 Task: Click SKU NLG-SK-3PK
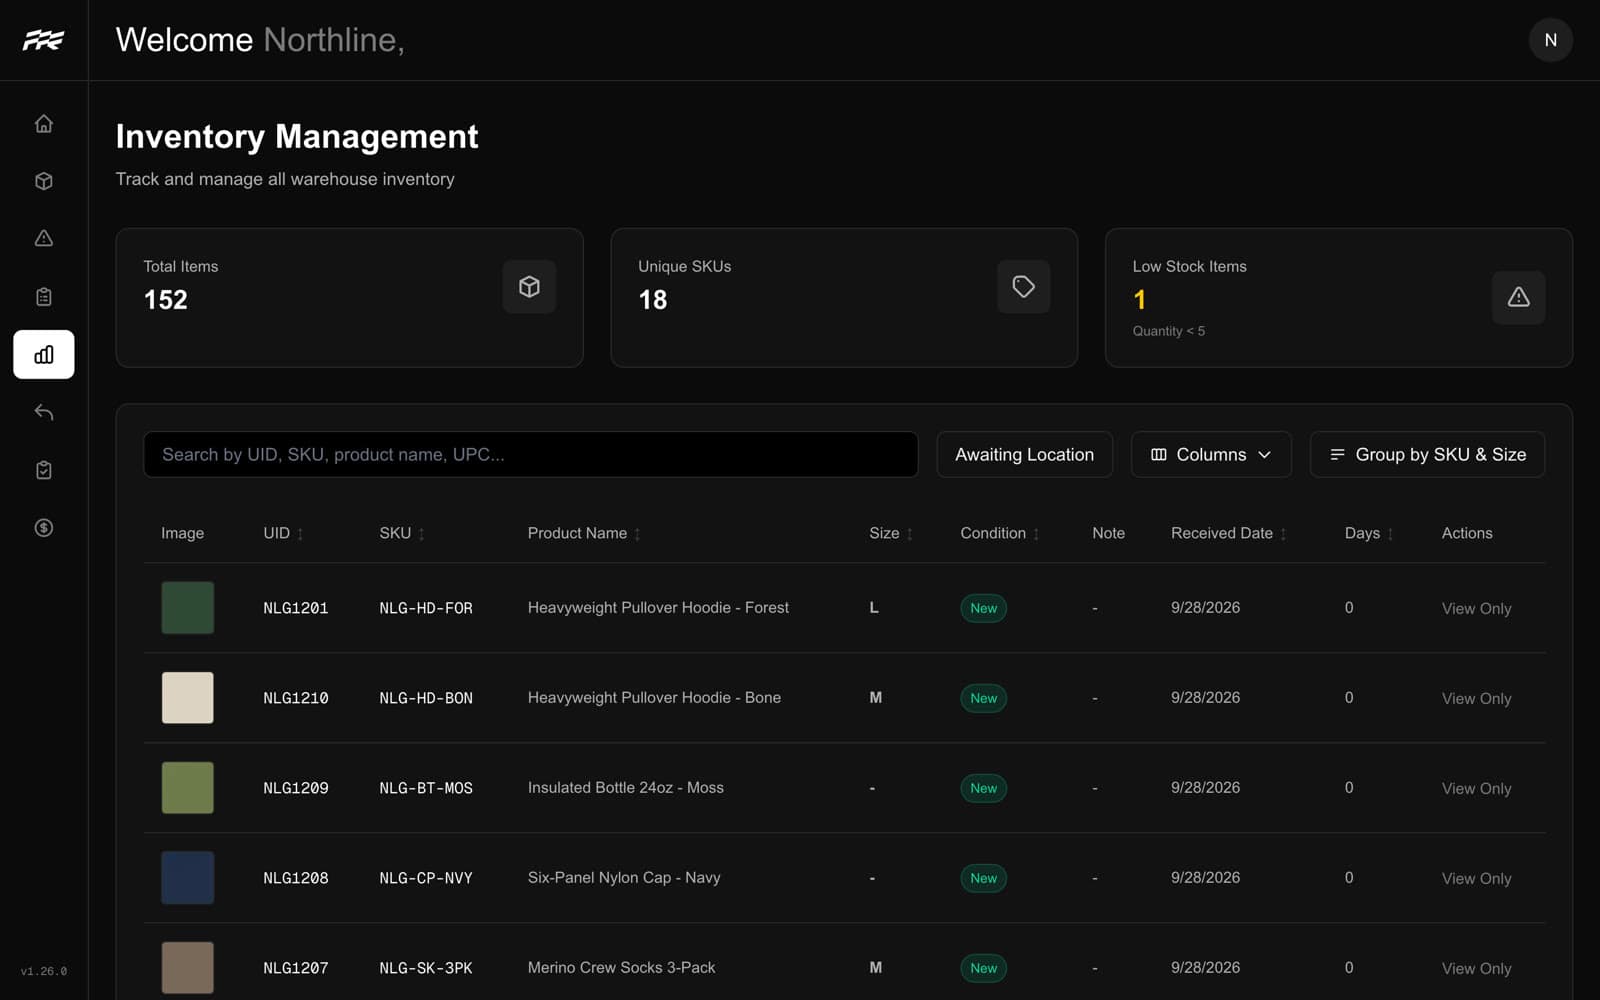[x=426, y=968]
